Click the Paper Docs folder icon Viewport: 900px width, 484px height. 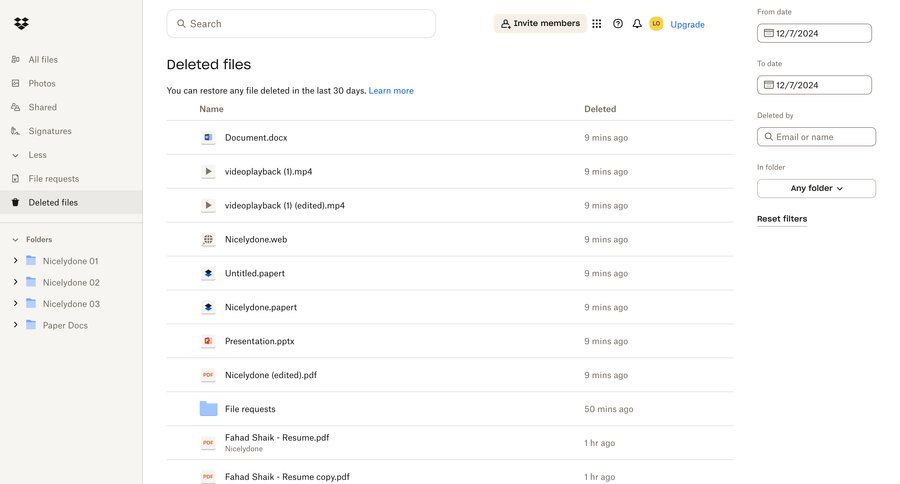31,325
